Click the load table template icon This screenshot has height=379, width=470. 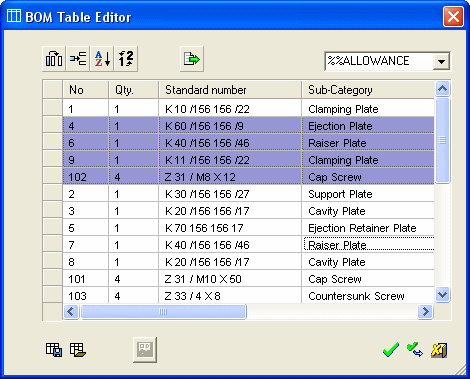click(x=78, y=350)
